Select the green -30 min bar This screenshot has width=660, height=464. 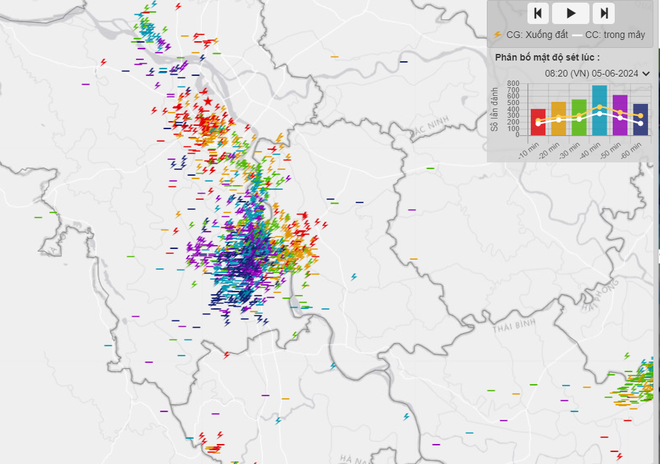click(x=579, y=117)
